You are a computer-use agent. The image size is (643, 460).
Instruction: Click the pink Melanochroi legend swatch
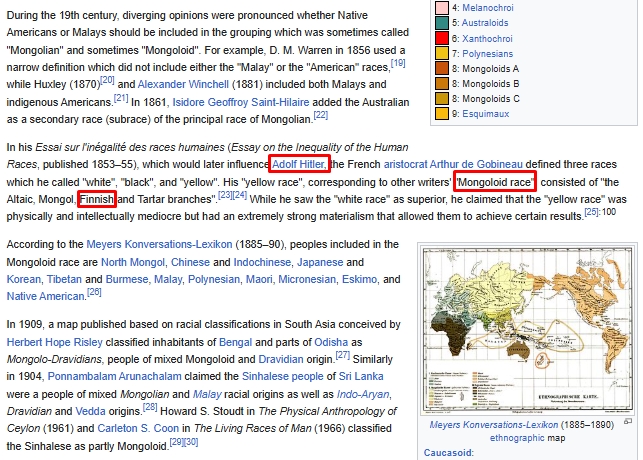442,8
